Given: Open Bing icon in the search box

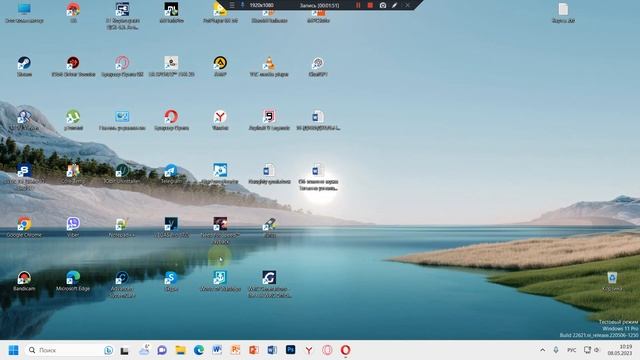Looking at the screenshot, I should (108, 350).
